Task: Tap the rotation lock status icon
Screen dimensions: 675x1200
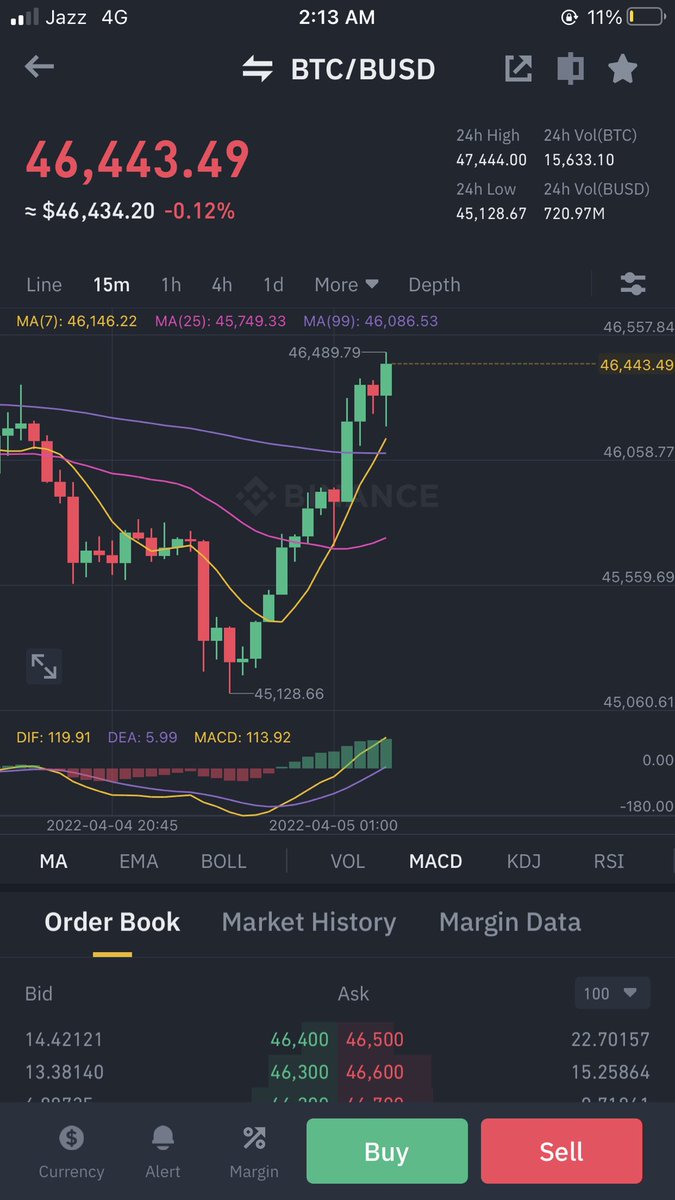Action: pyautogui.click(x=569, y=17)
